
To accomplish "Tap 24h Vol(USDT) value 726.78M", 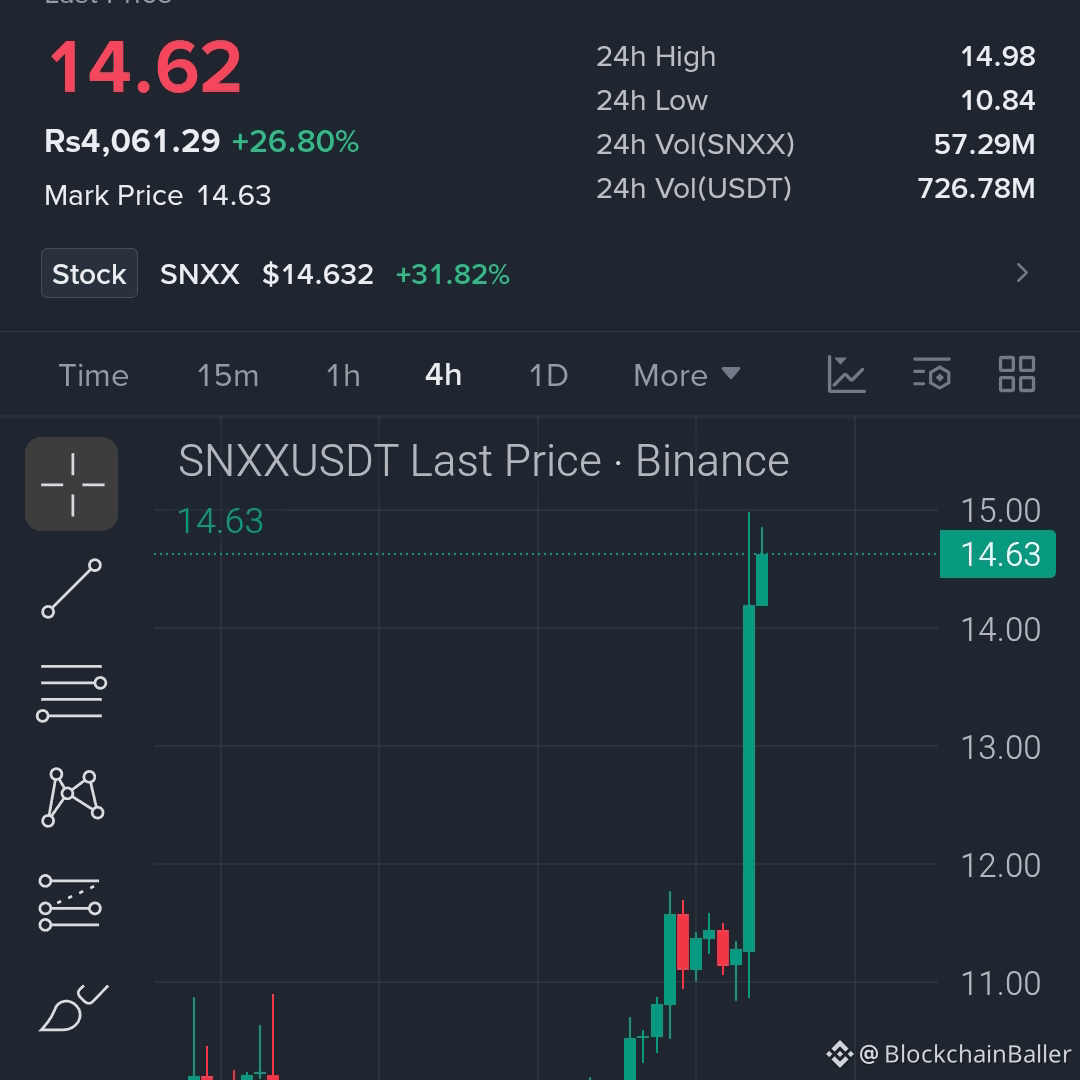I will click(977, 188).
